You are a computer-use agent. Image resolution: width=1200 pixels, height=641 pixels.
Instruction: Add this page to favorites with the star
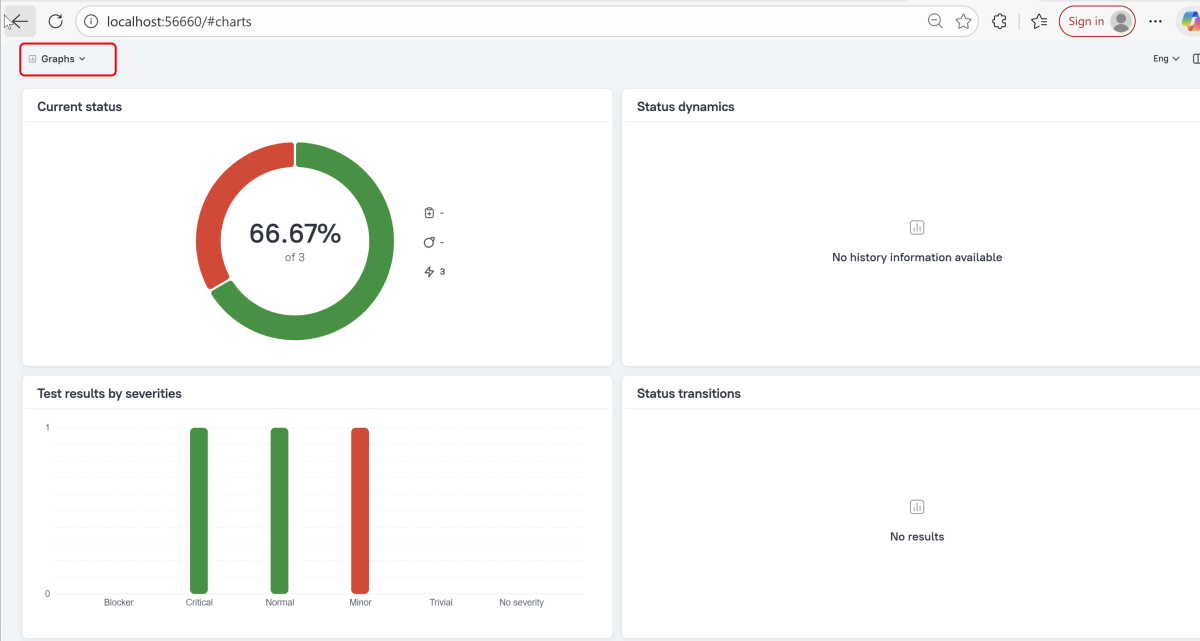pyautogui.click(x=963, y=21)
